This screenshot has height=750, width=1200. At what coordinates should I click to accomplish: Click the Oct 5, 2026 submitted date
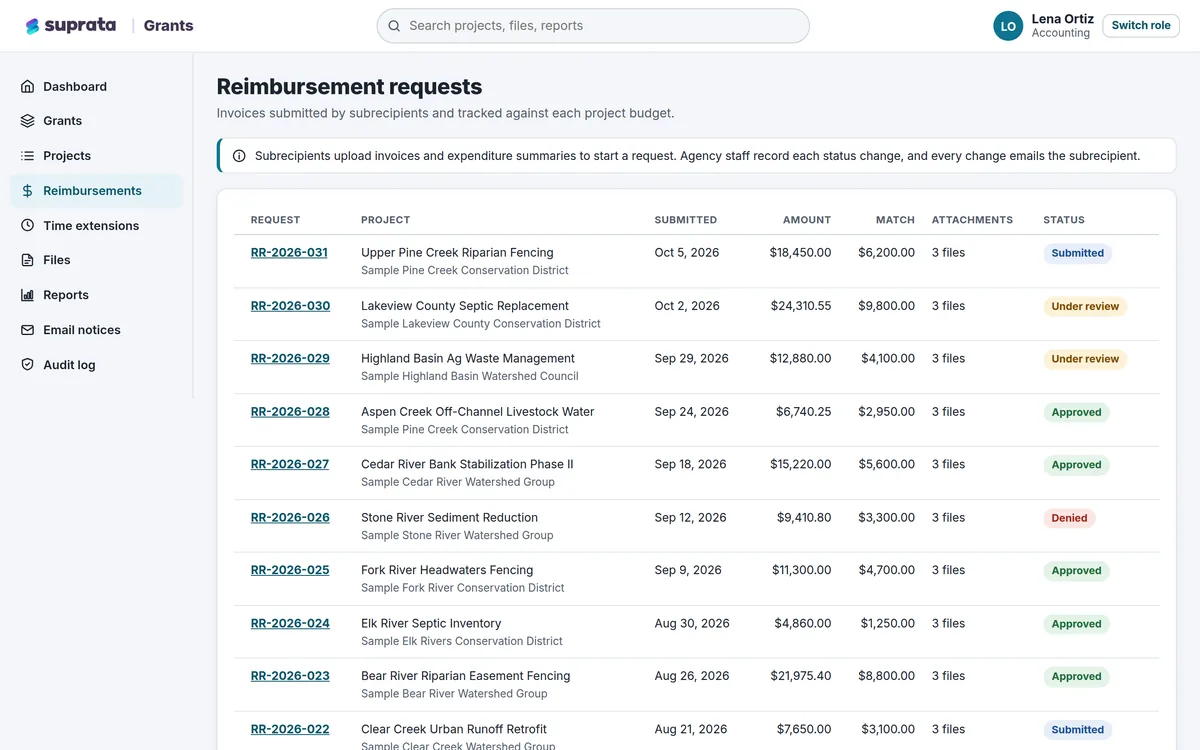687,253
